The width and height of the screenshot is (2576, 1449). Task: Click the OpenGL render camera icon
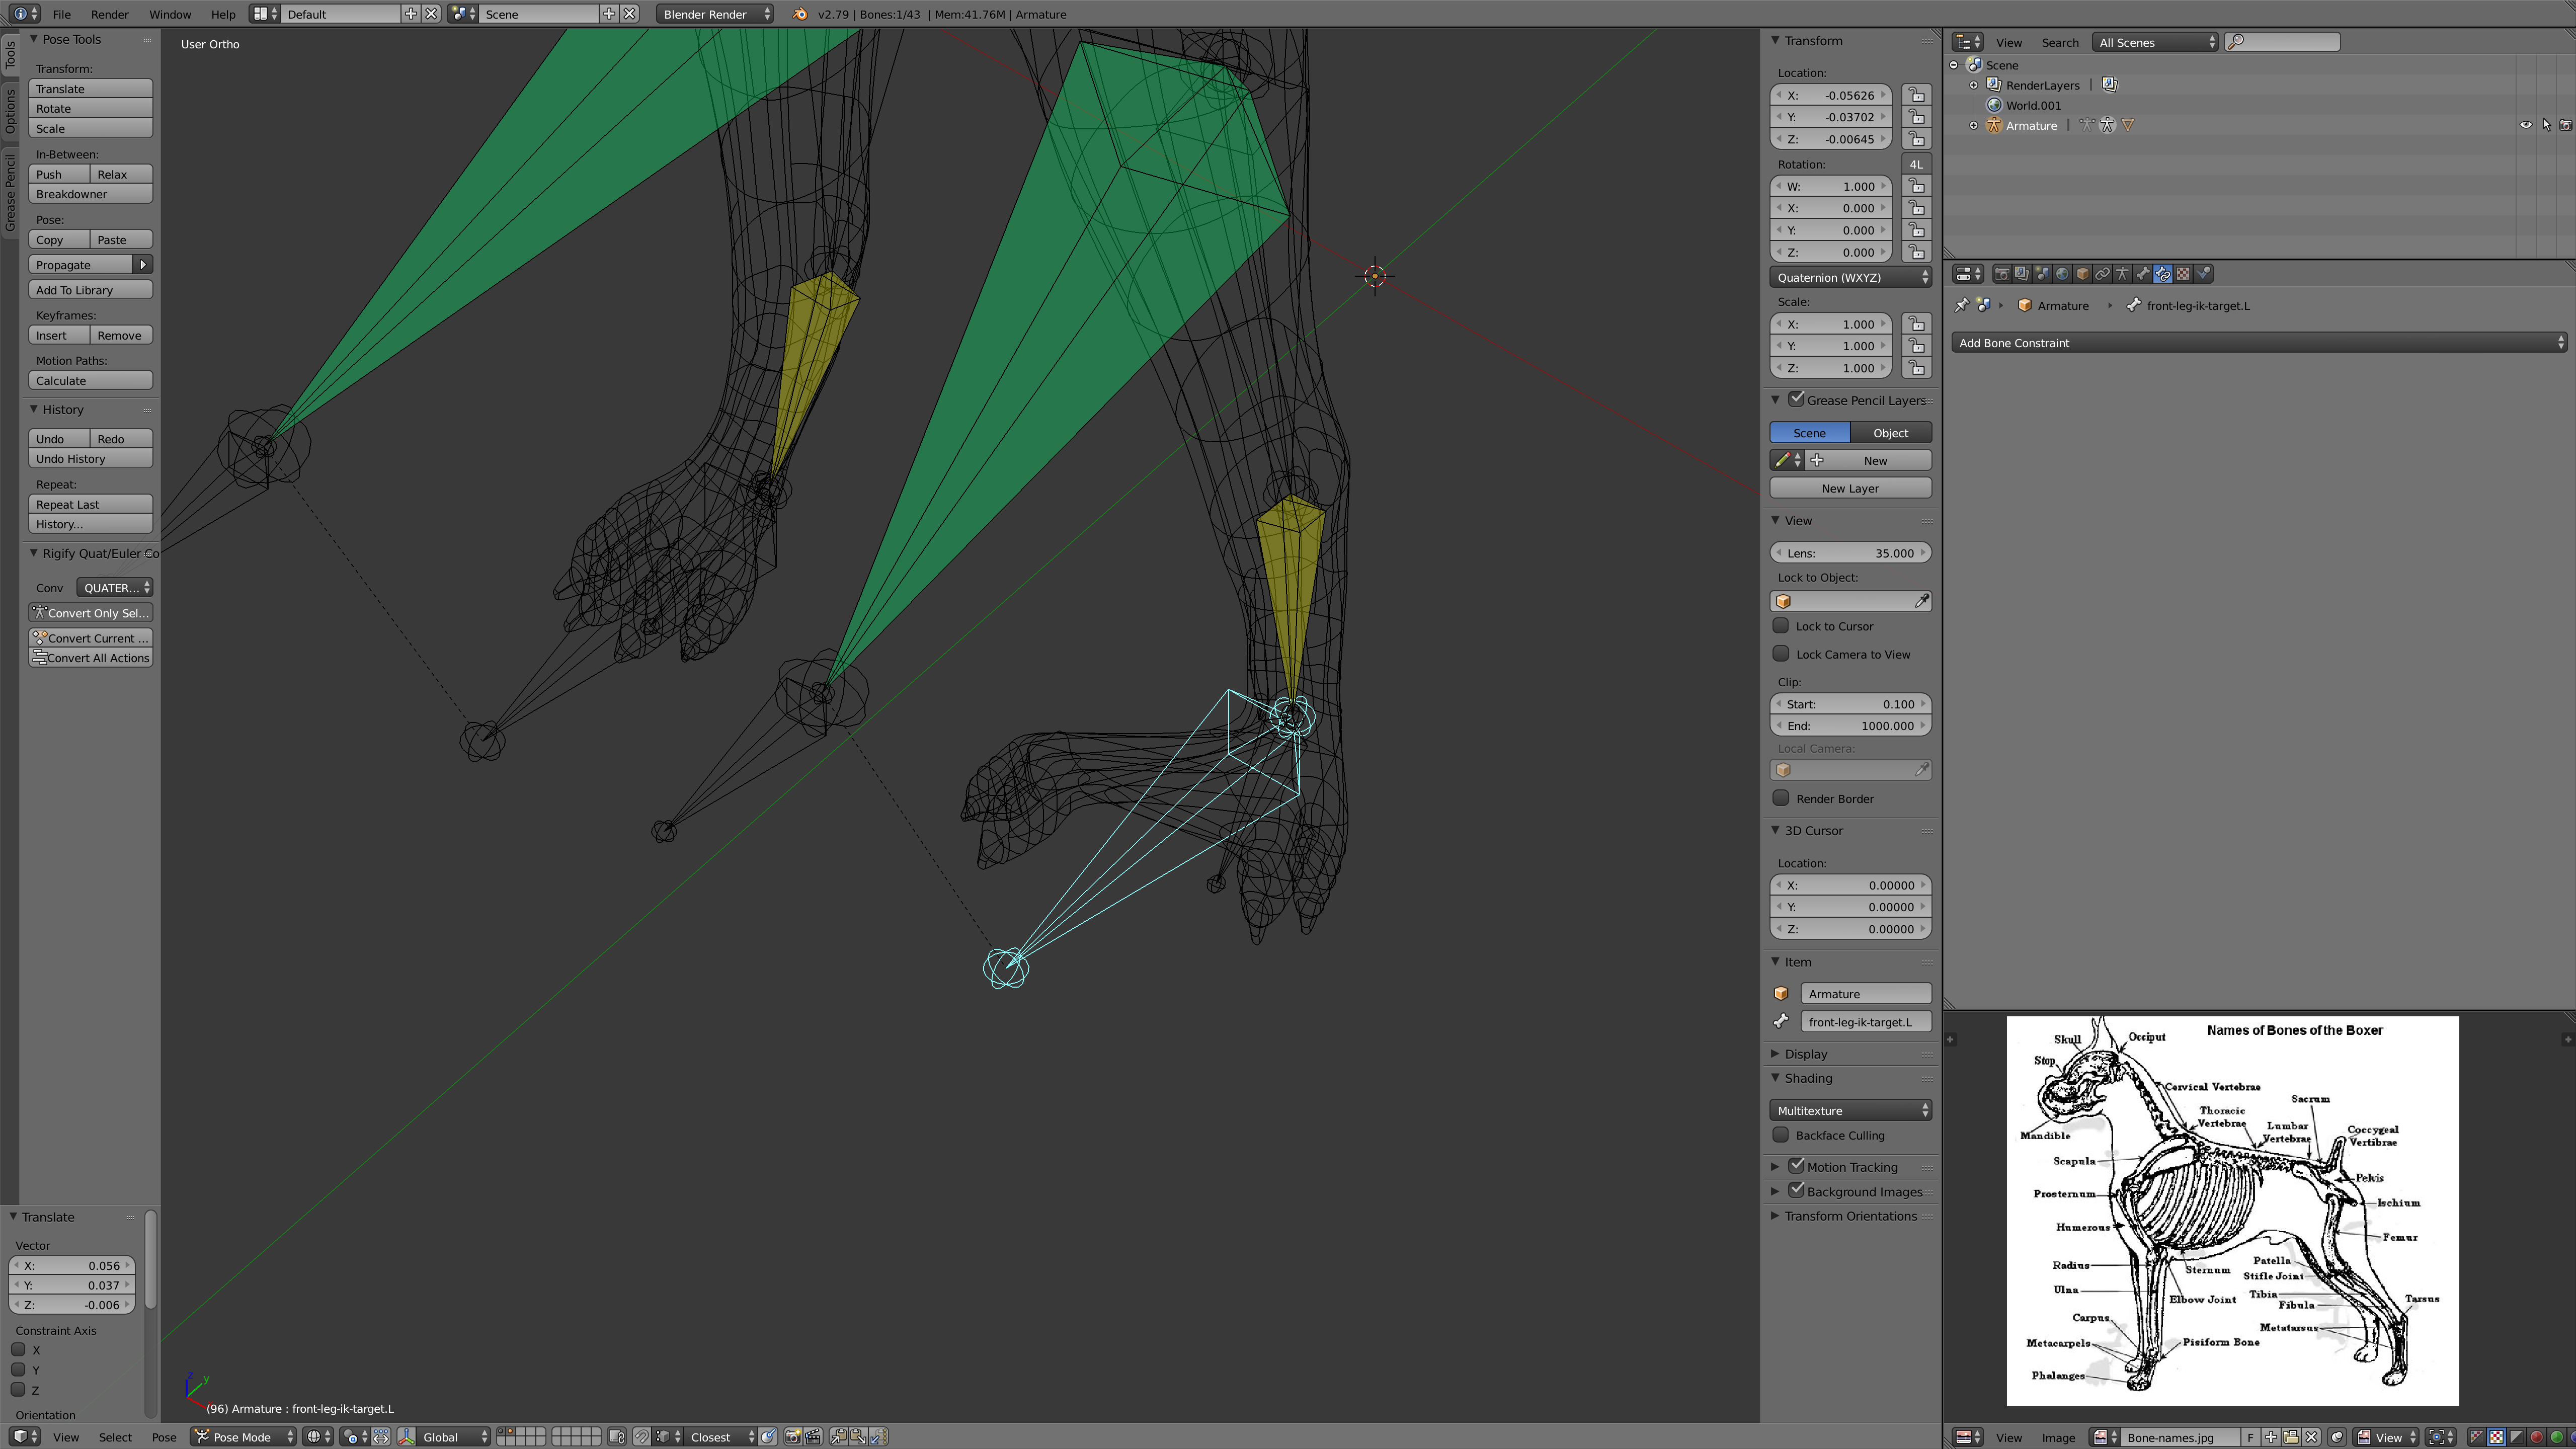click(x=793, y=1437)
